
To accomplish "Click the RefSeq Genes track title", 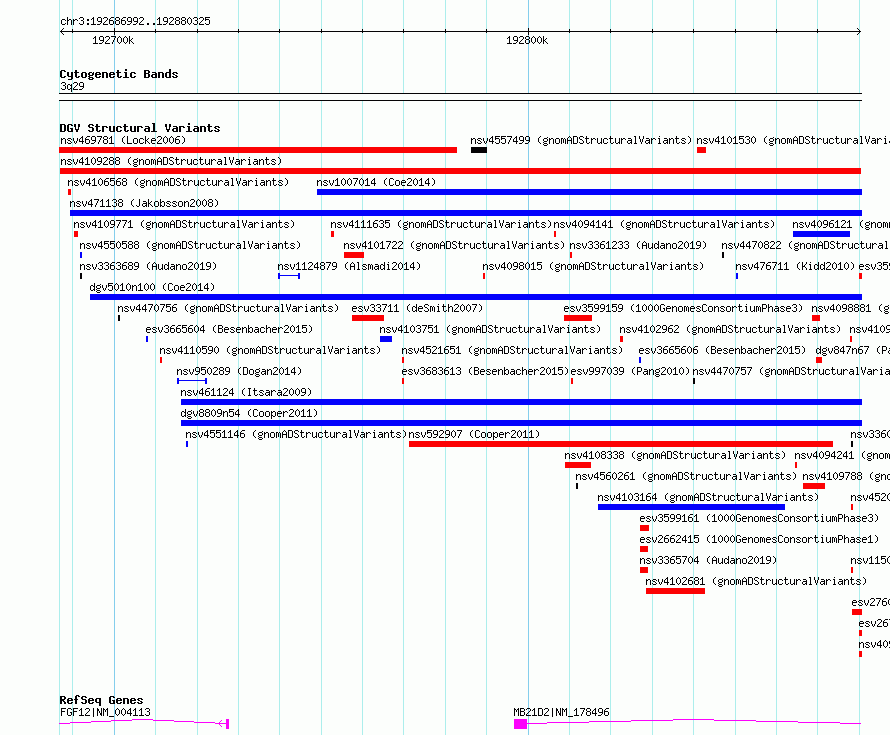I will [x=101, y=700].
